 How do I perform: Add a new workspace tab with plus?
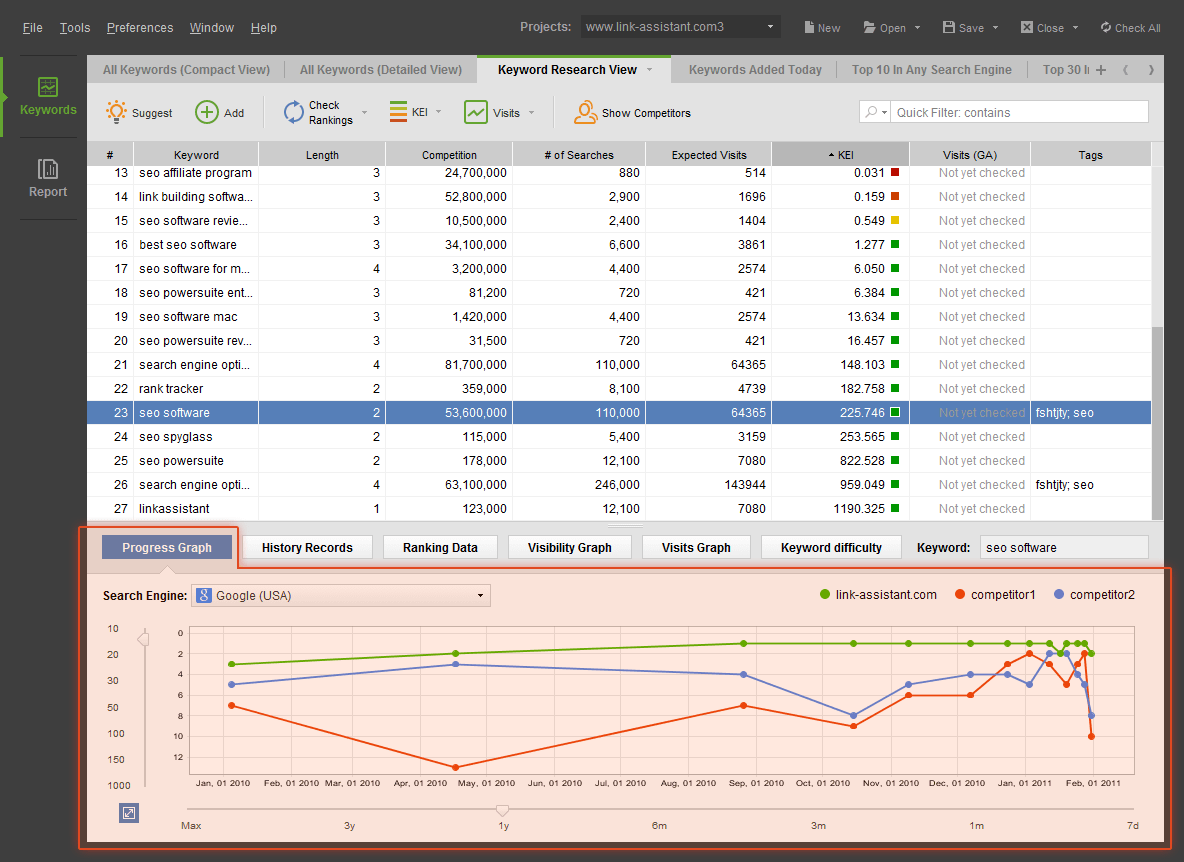[1101, 69]
